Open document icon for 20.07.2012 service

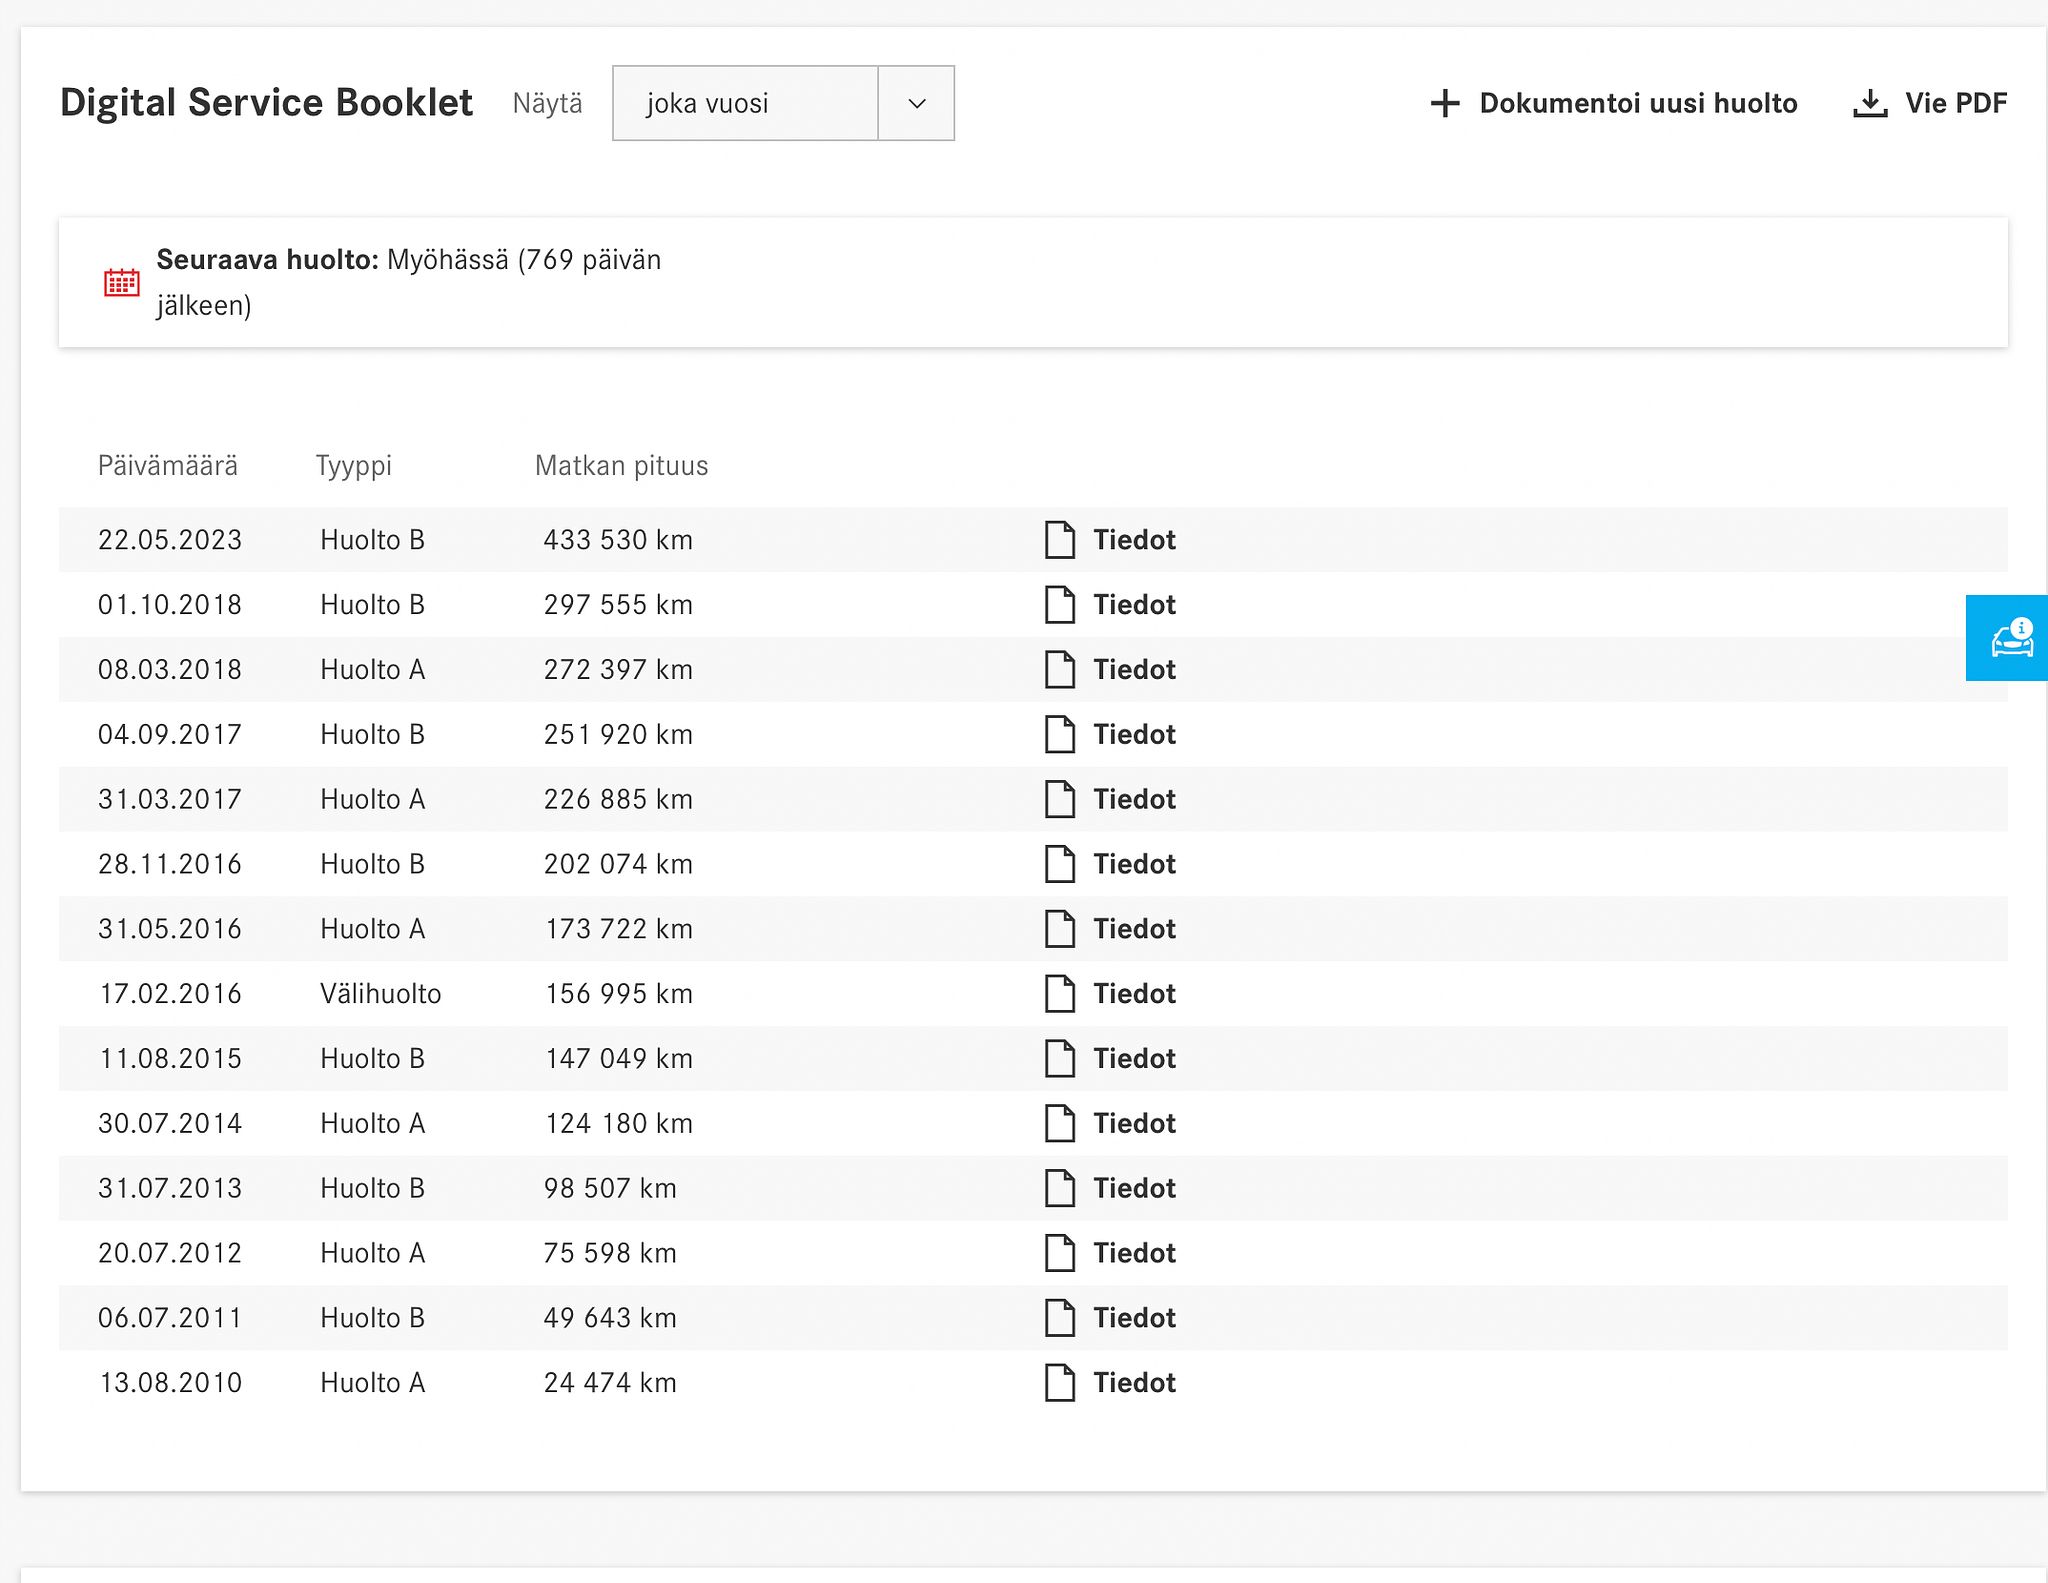(x=1060, y=1253)
